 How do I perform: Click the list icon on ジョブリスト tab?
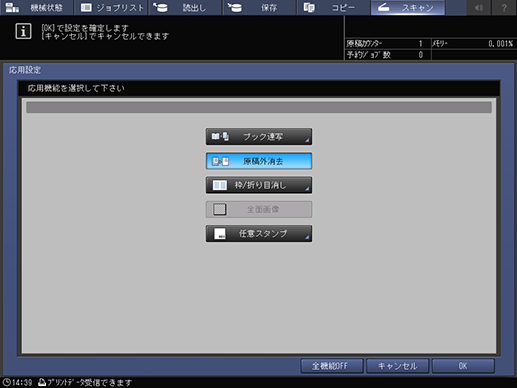click(86, 7)
